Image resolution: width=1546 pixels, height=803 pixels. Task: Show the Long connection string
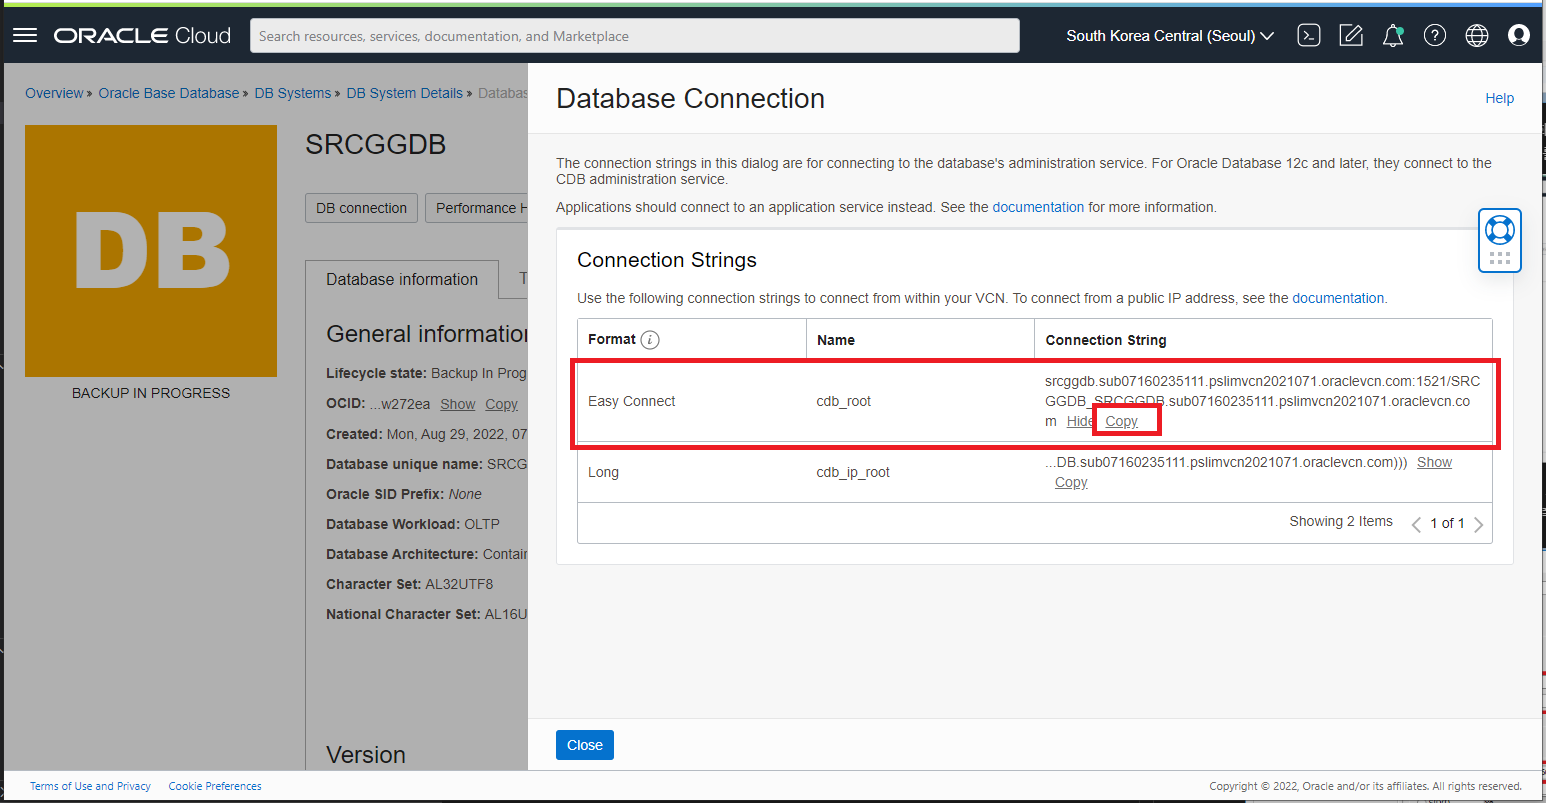[1434, 462]
